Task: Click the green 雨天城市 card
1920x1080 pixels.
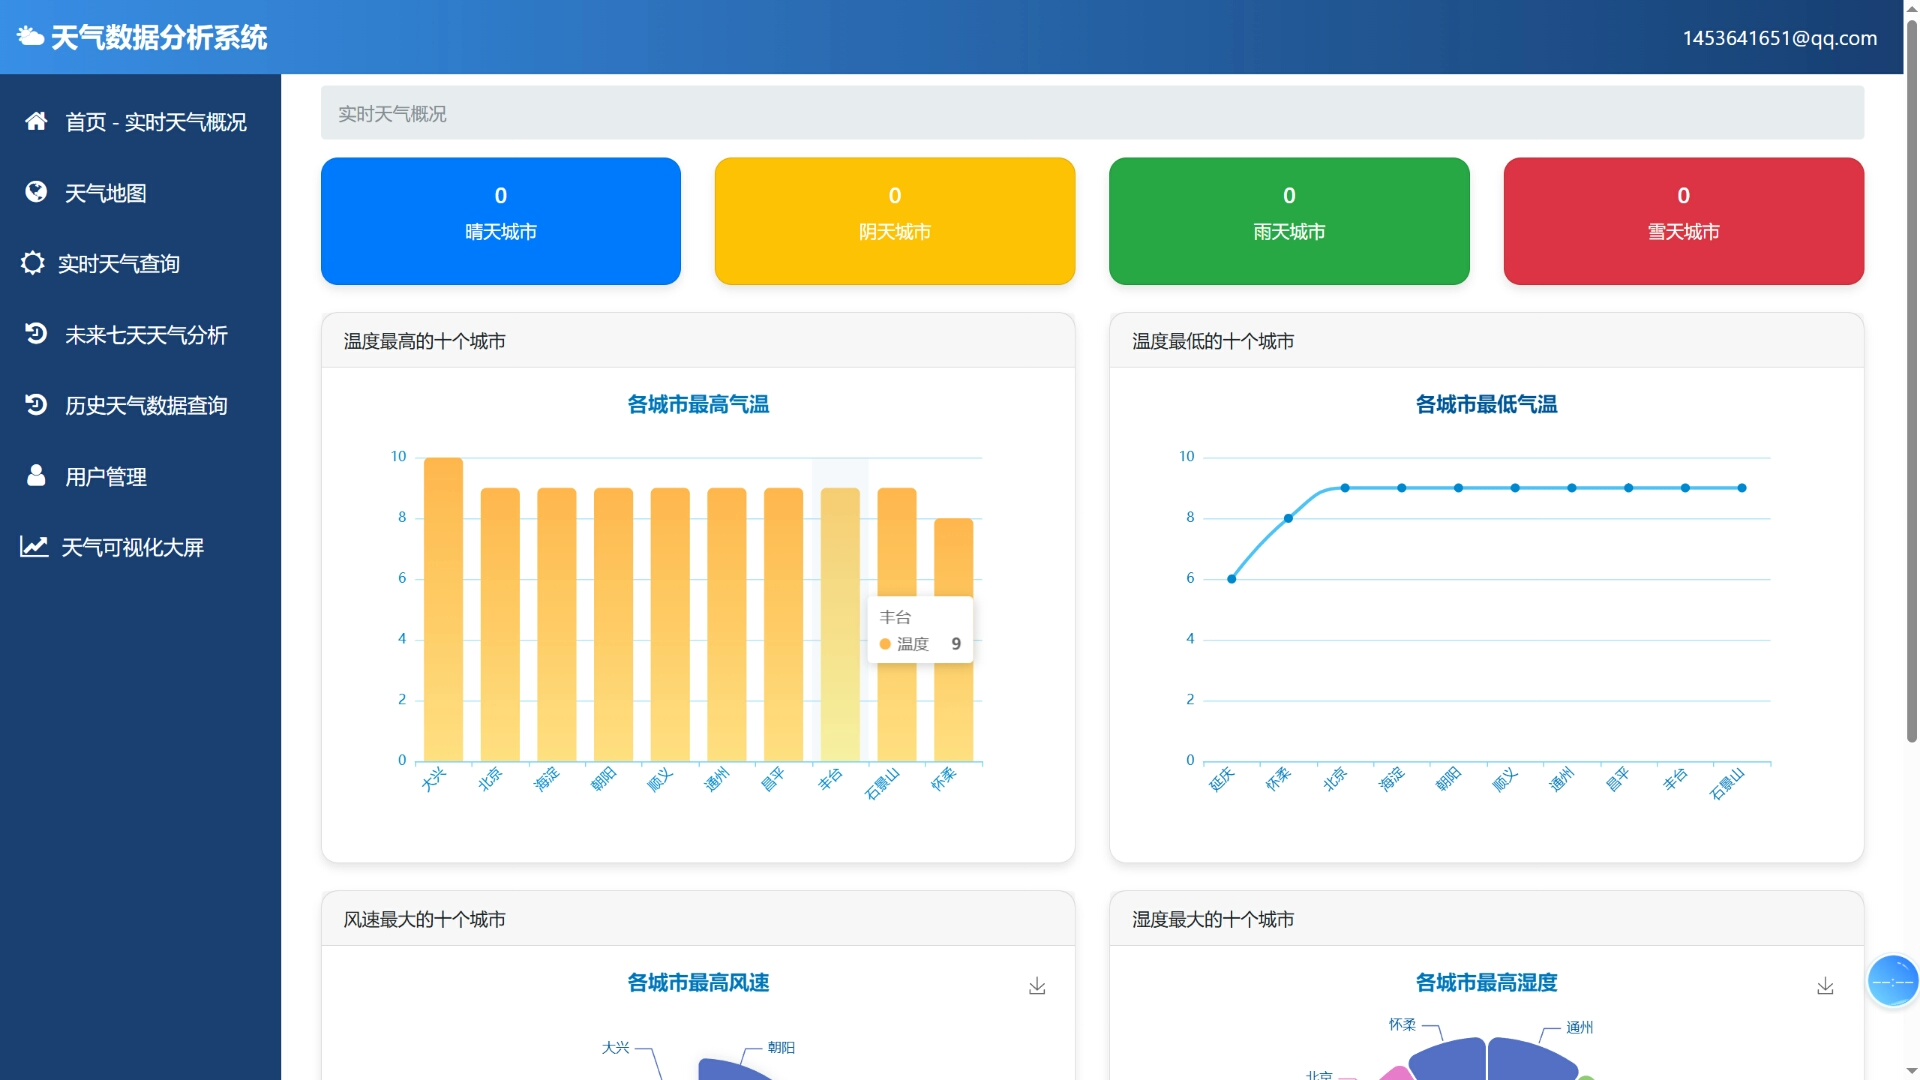Action: (x=1288, y=221)
